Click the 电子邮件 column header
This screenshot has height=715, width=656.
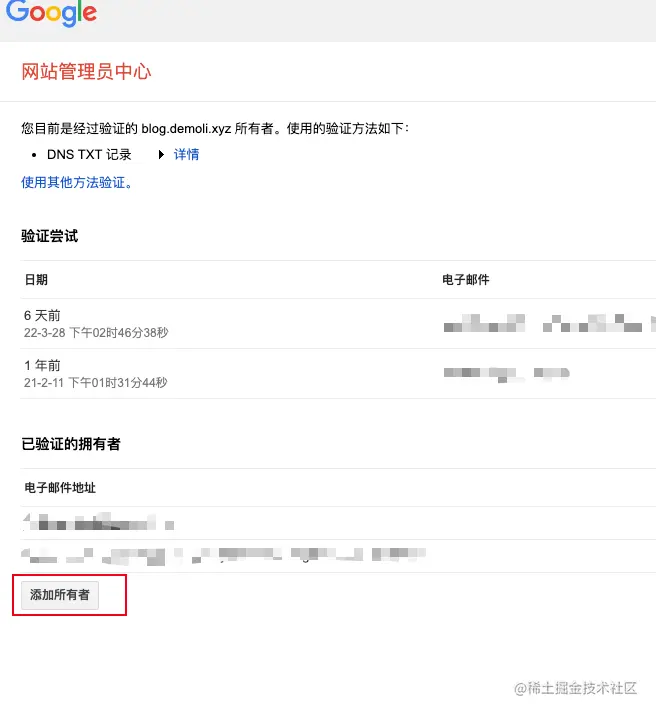pyautogui.click(x=465, y=280)
